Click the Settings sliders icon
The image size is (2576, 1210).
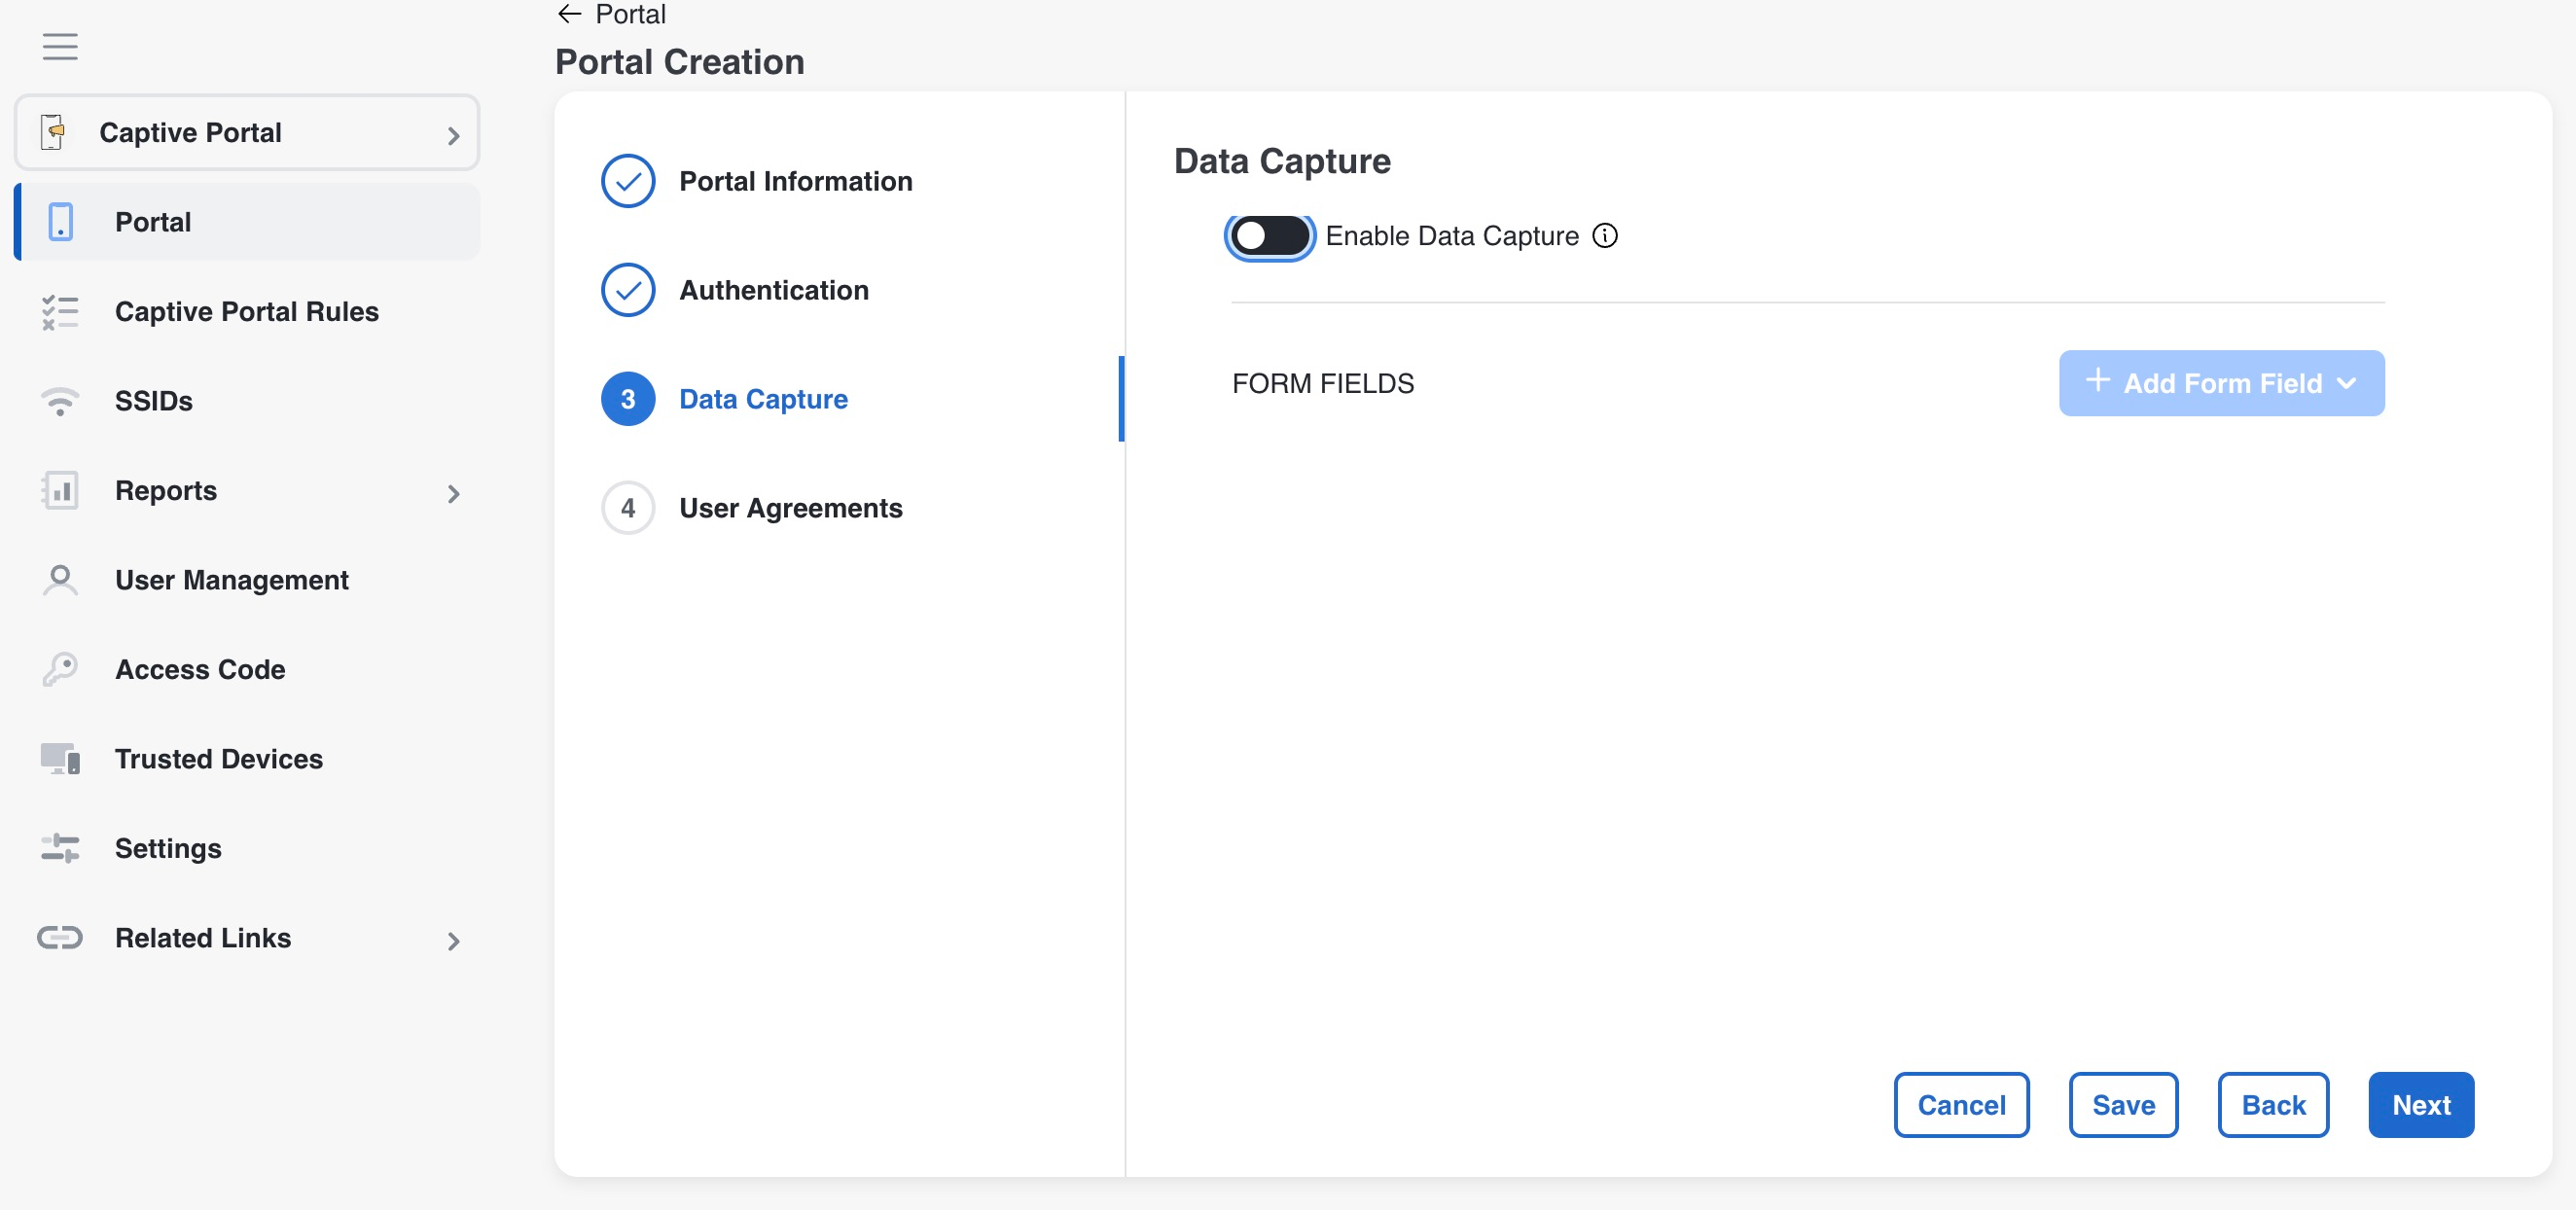point(60,848)
